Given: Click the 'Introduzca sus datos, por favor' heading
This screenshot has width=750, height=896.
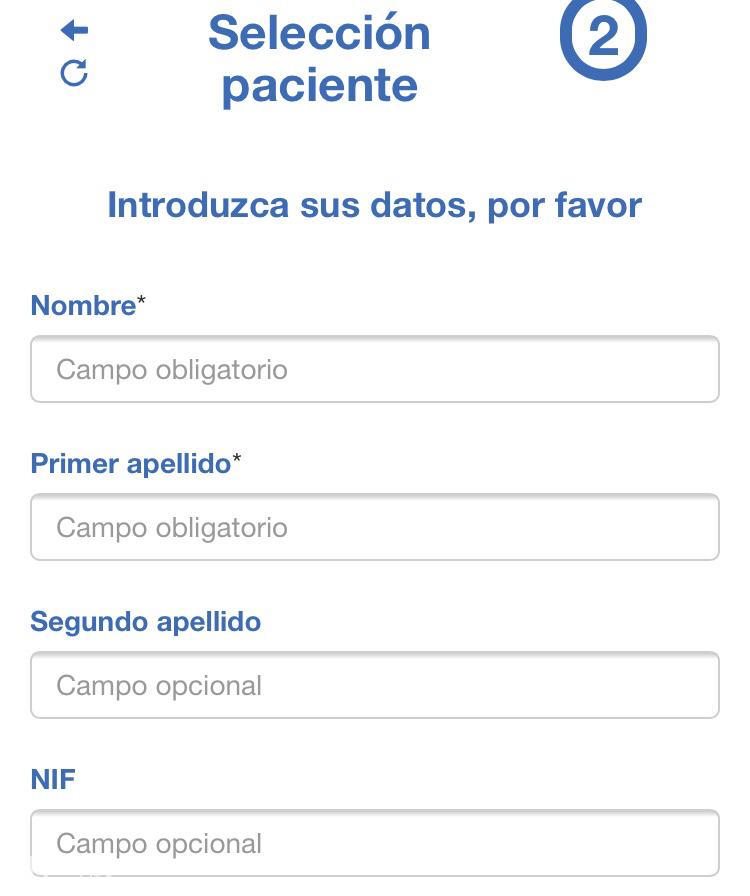Looking at the screenshot, I should coord(375,205).
